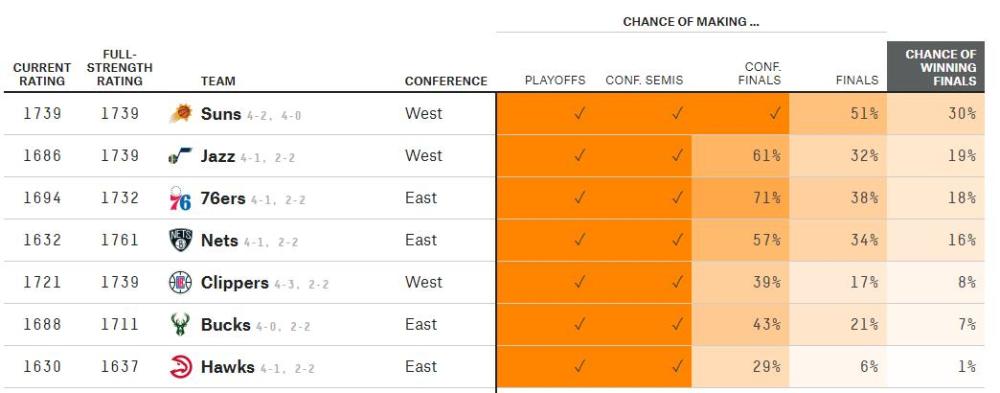Open the Clippers team name link
This screenshot has width=1000, height=393.
click(235, 283)
